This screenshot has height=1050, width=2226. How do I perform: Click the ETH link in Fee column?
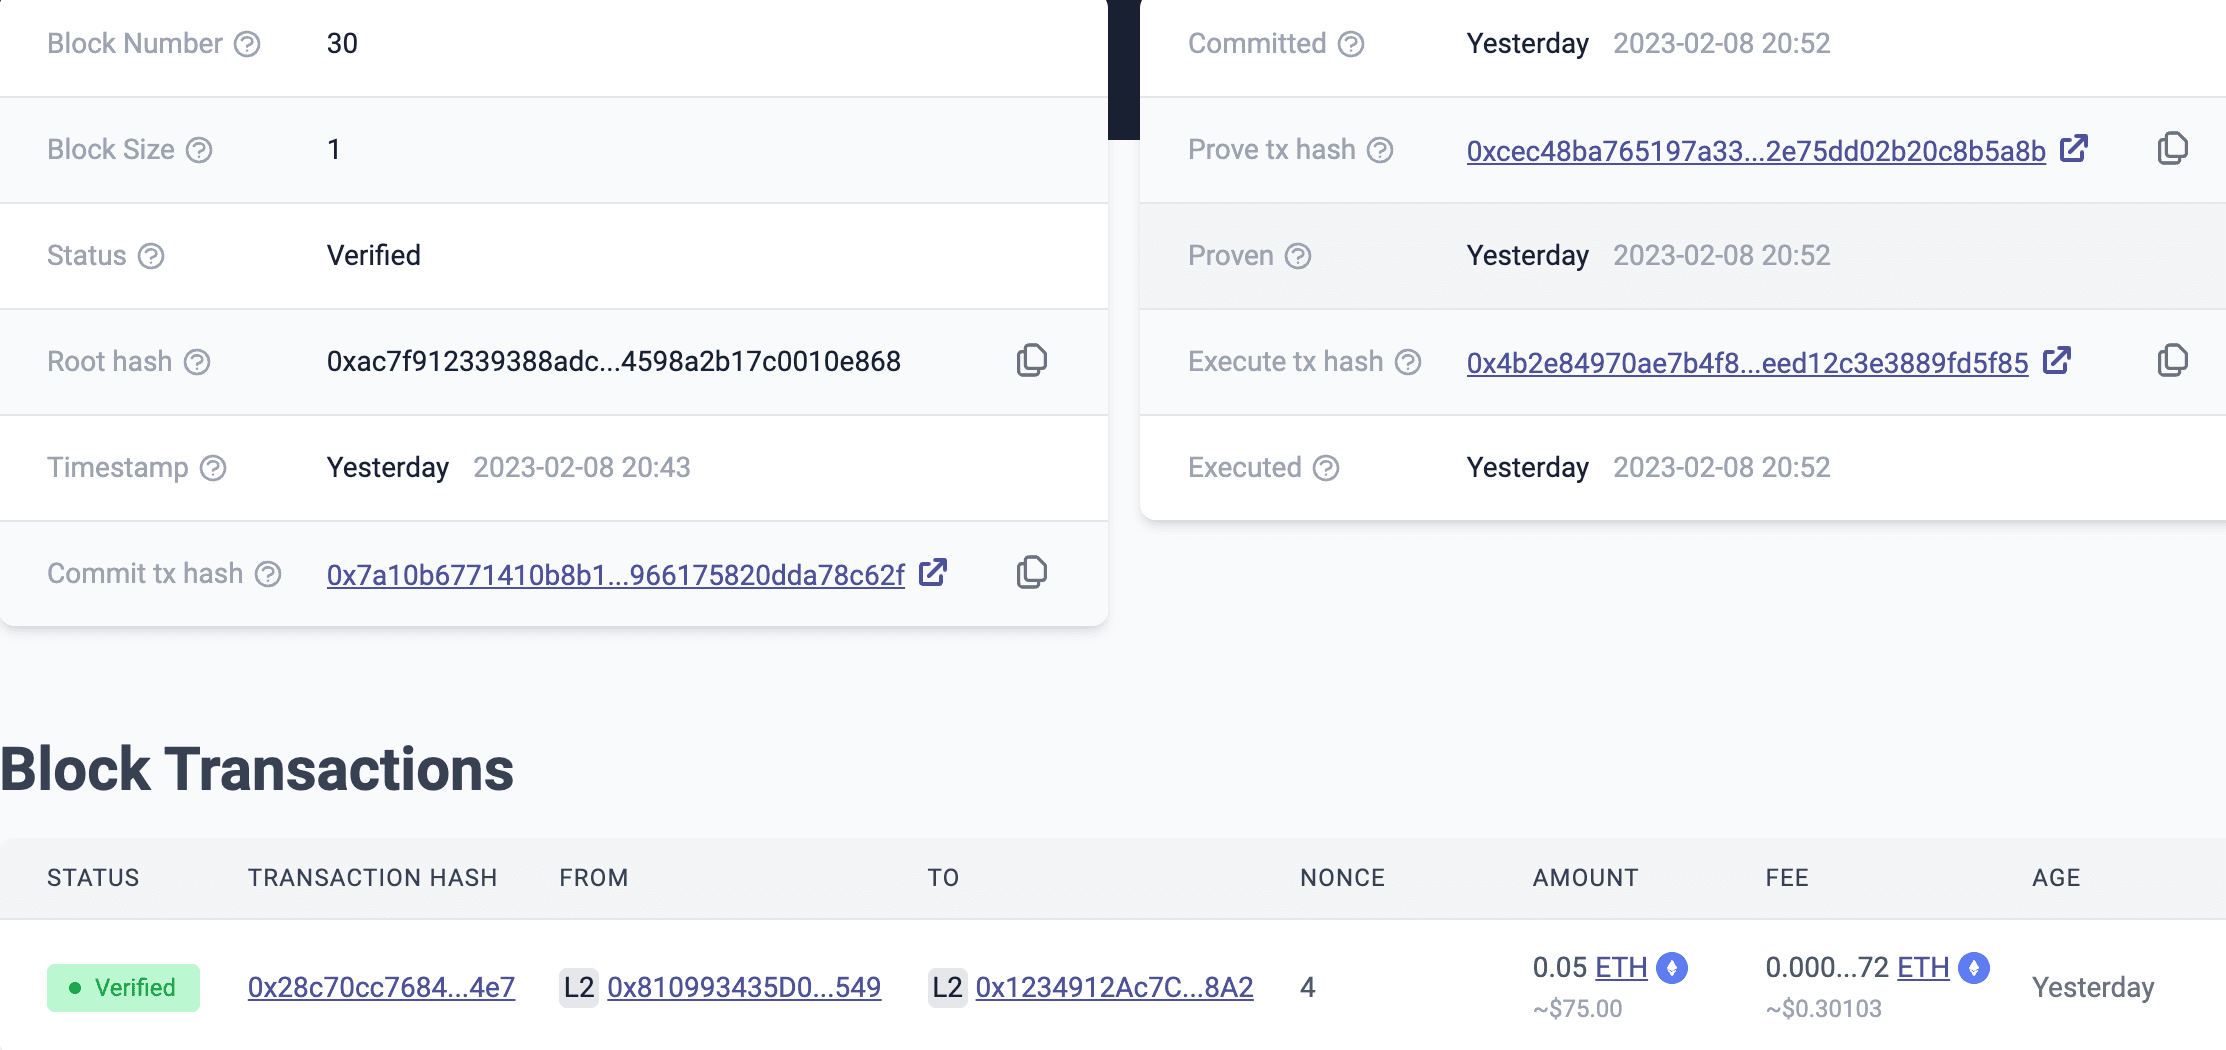point(1923,968)
